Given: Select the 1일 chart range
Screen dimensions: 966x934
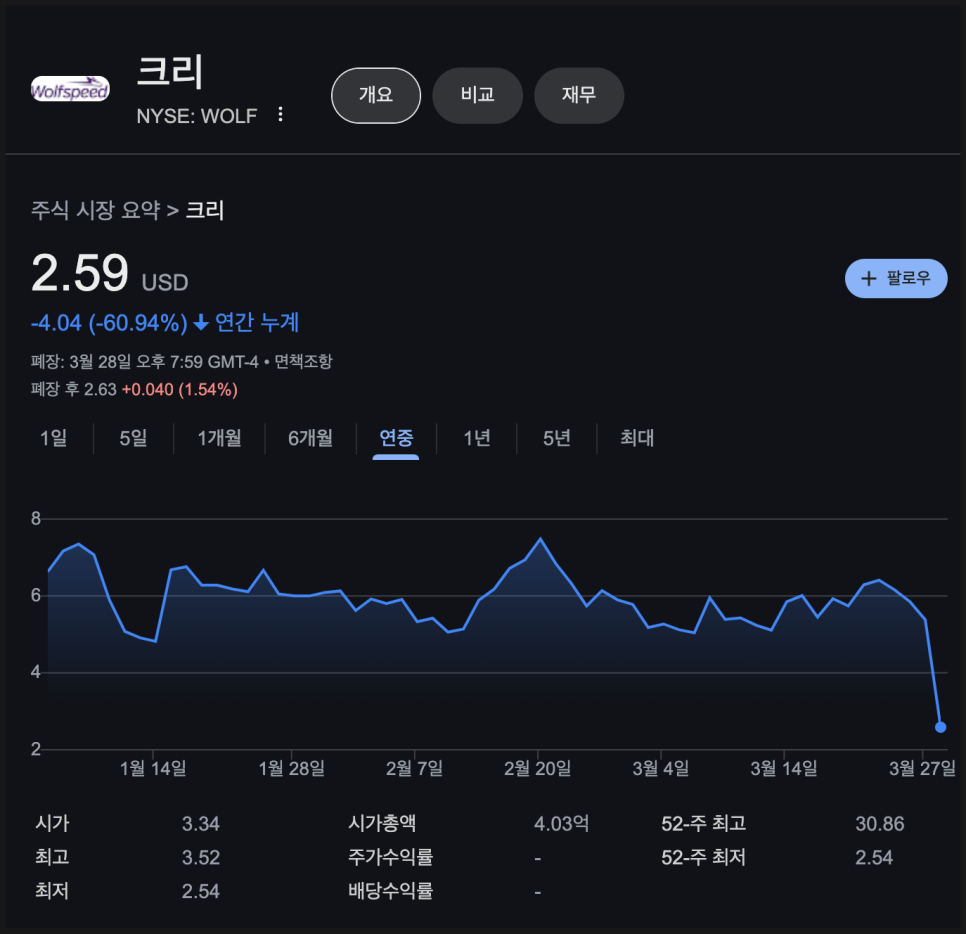Looking at the screenshot, I should 54,438.
